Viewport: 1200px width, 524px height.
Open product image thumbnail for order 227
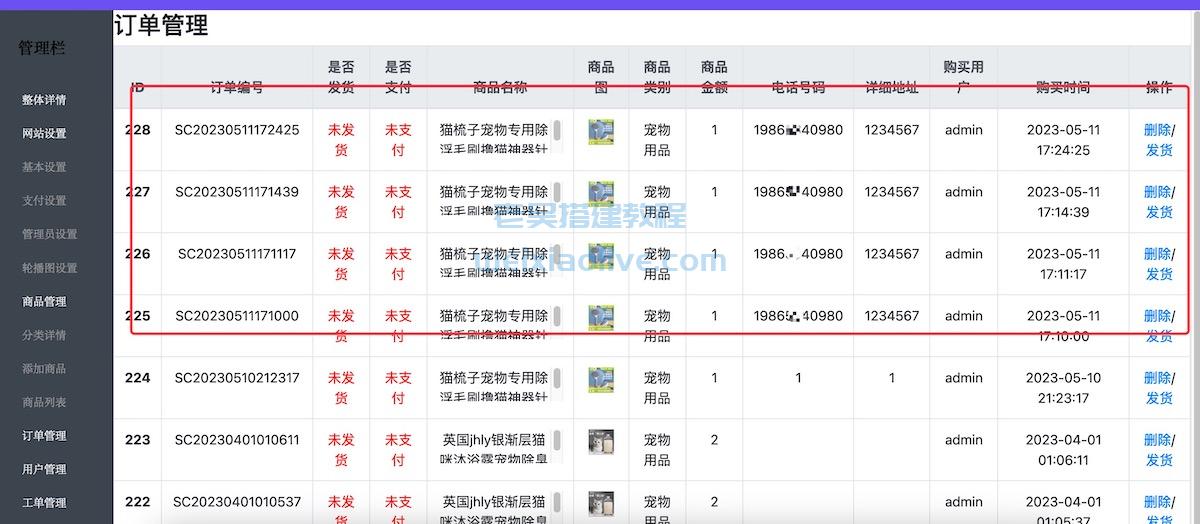pyautogui.click(x=601, y=194)
